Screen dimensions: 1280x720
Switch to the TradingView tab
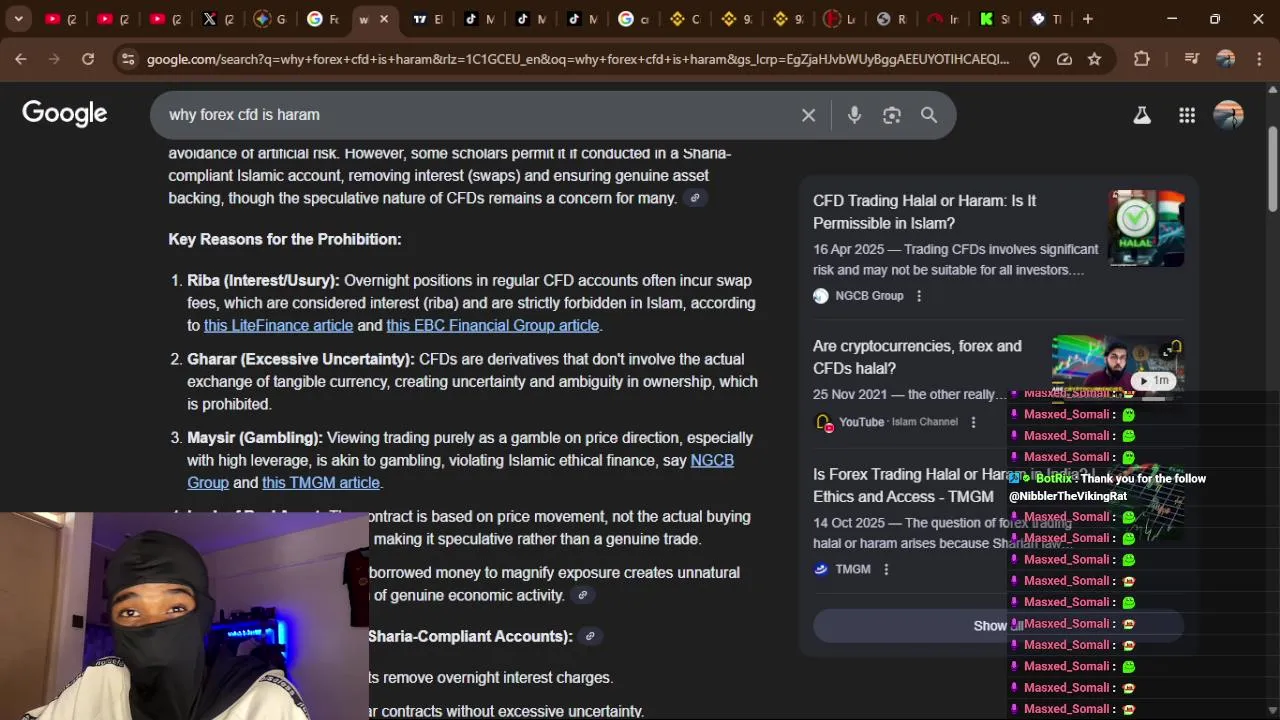coord(428,19)
